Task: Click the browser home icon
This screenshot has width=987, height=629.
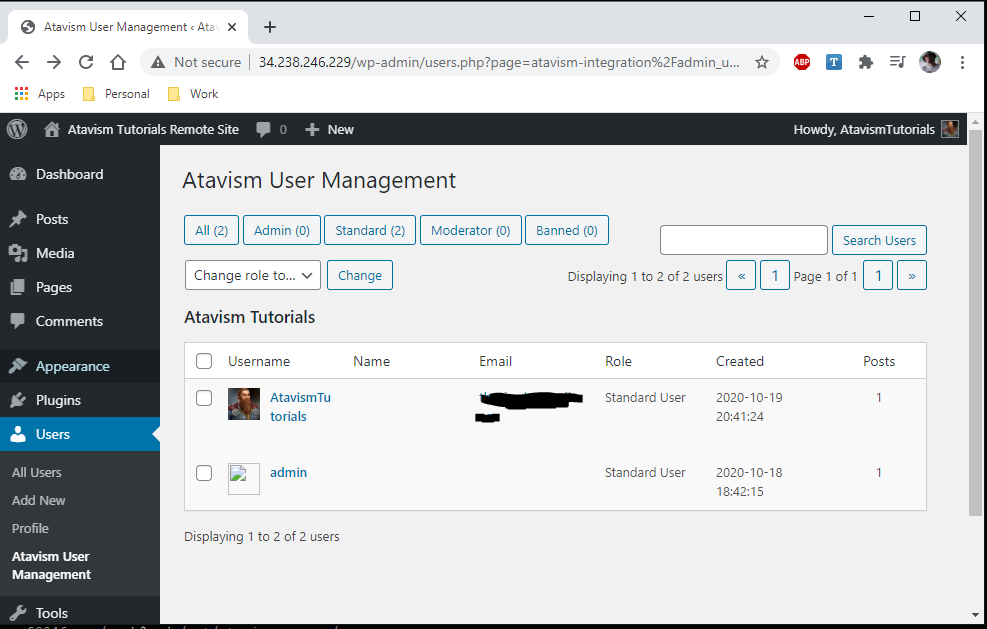Action: point(118,62)
